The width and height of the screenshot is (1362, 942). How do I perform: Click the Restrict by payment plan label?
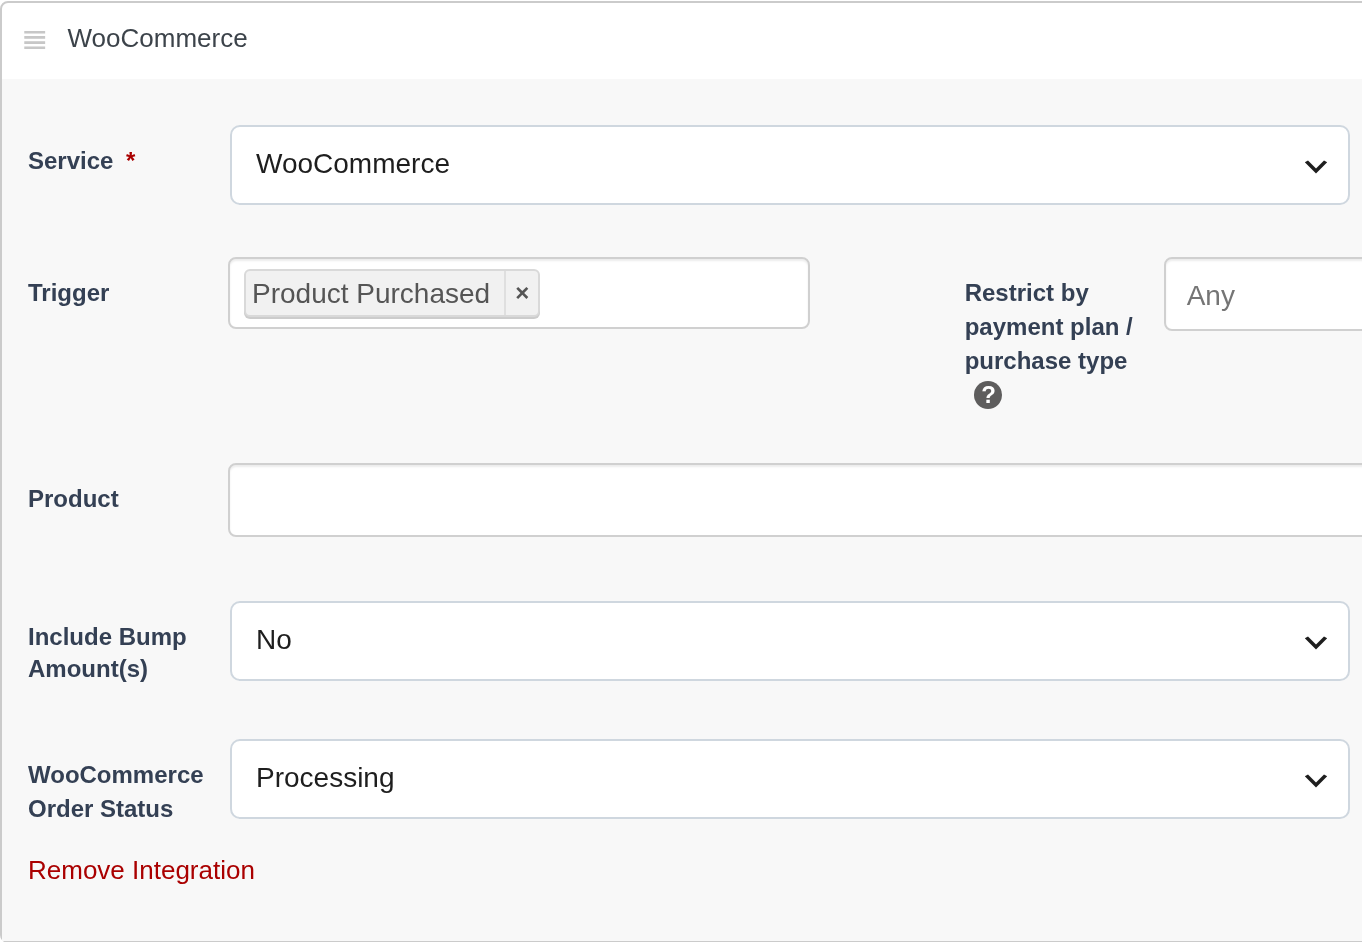click(x=1048, y=327)
